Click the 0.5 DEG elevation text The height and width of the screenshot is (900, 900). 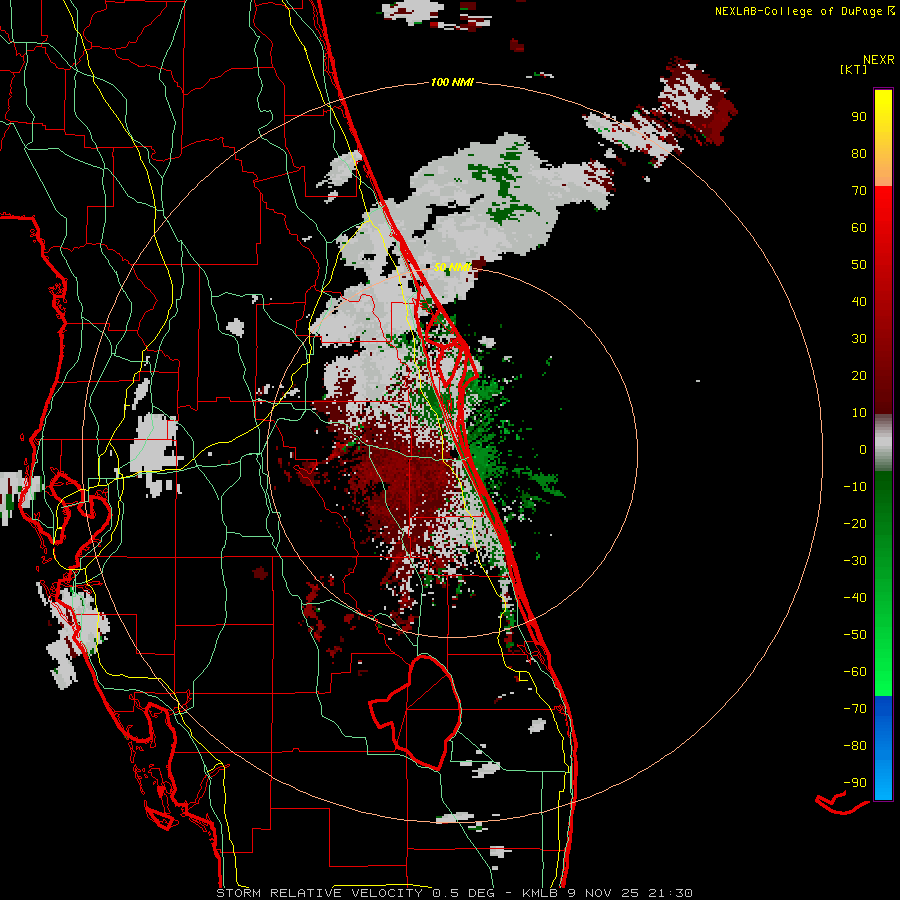click(x=465, y=893)
